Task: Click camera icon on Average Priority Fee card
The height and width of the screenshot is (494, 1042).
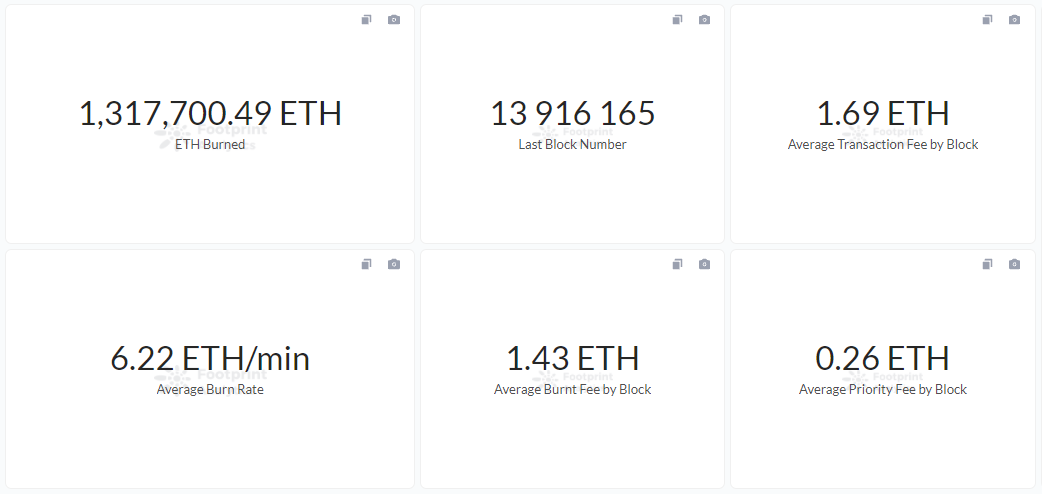Action: click(x=1014, y=265)
